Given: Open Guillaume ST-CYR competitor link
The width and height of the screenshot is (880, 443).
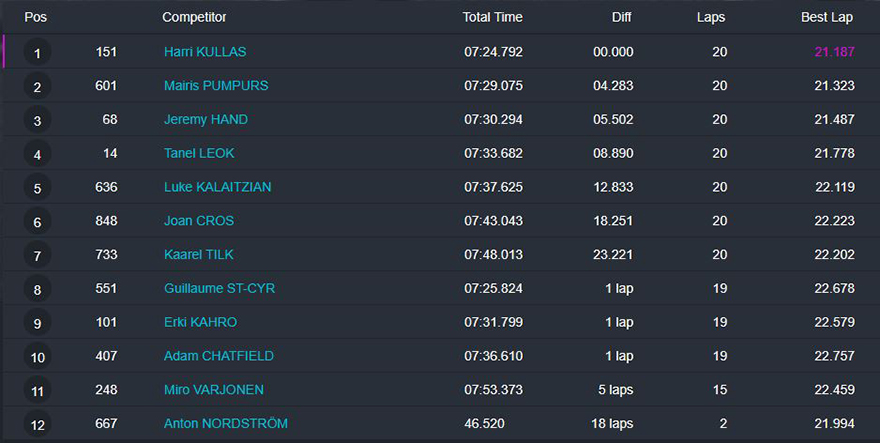Looking at the screenshot, I should [219, 289].
